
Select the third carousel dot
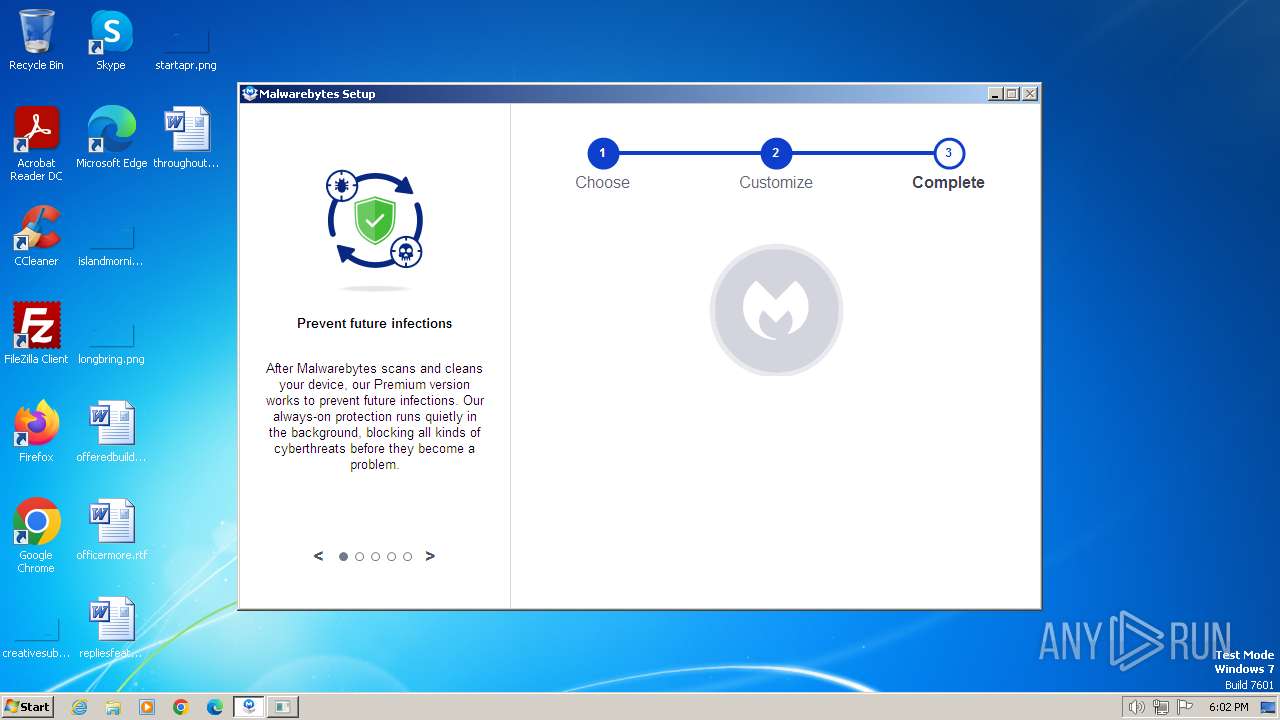[375, 557]
